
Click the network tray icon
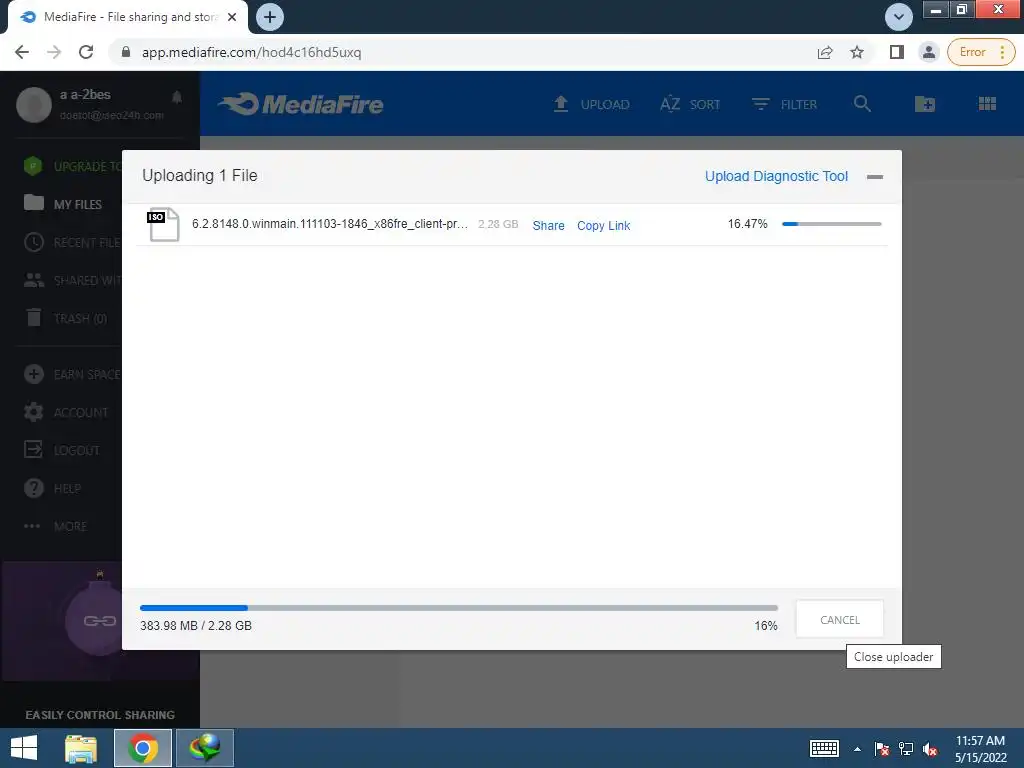pos(906,749)
